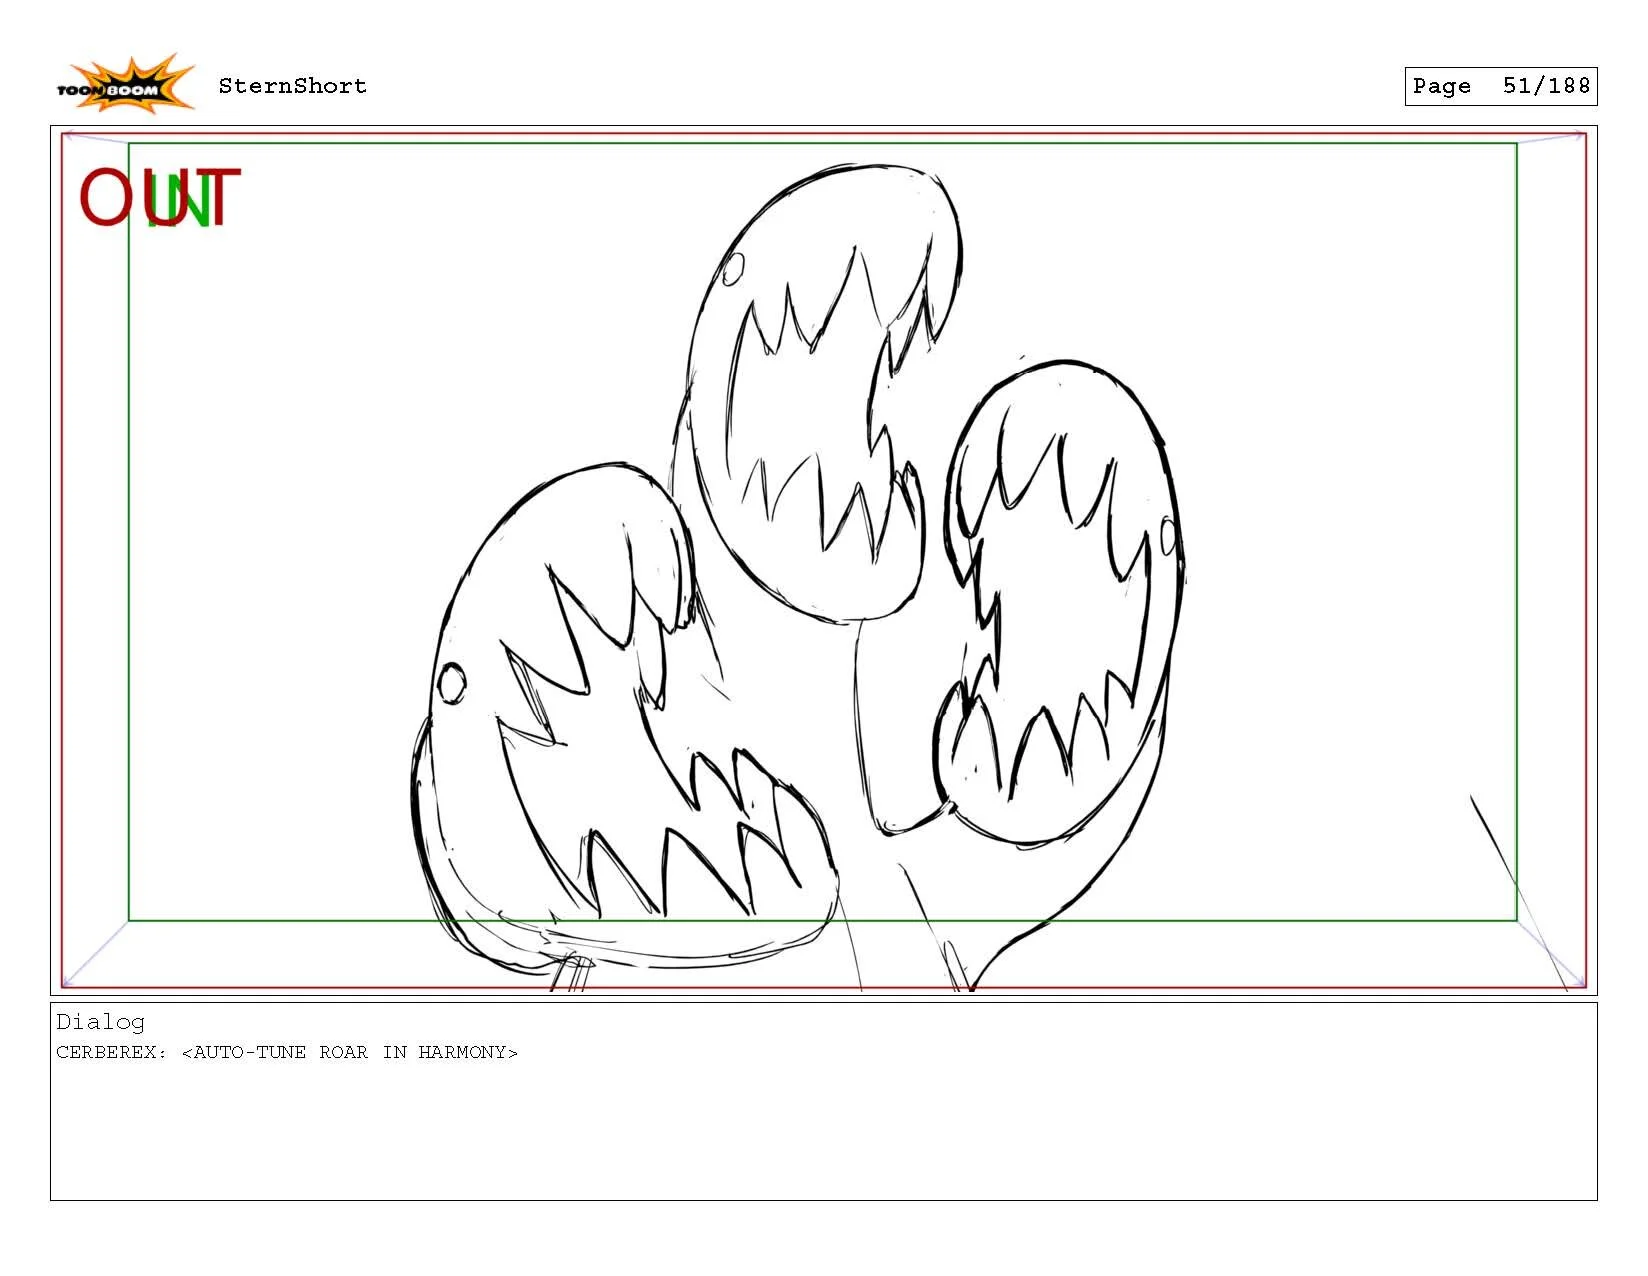The height and width of the screenshot is (1276, 1648).
Task: Expand the Dialog panel section
Action: pos(100,1022)
